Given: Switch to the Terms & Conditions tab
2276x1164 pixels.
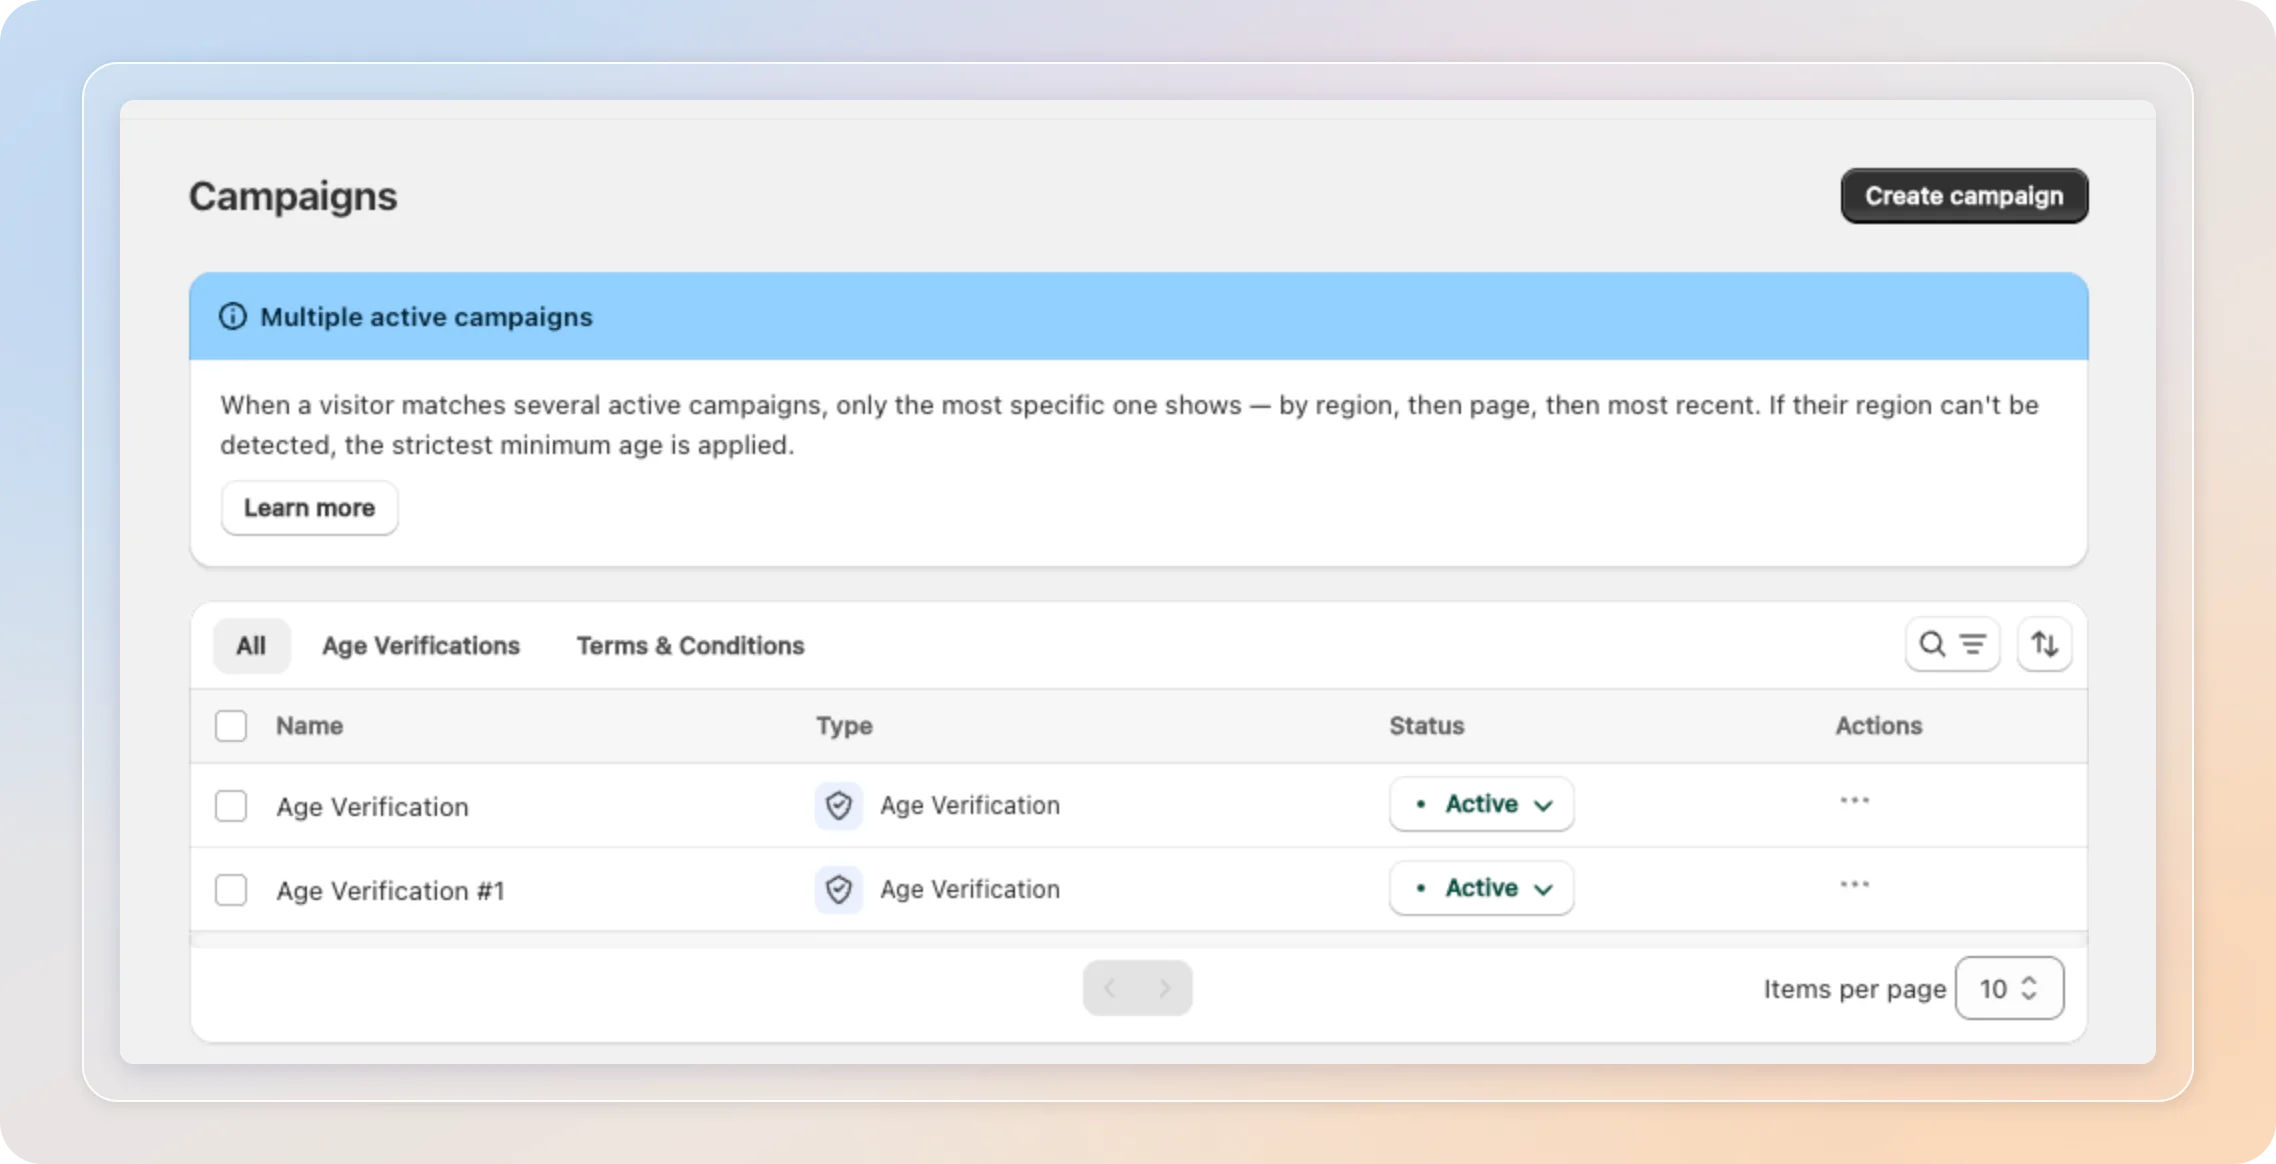Looking at the screenshot, I should pyautogui.click(x=690, y=645).
